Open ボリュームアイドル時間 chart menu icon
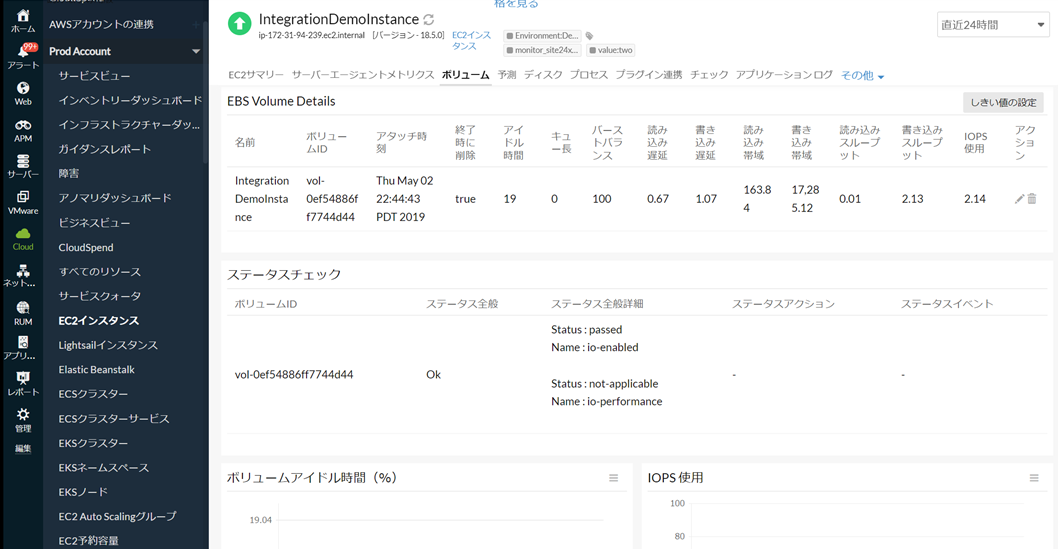 point(614,478)
